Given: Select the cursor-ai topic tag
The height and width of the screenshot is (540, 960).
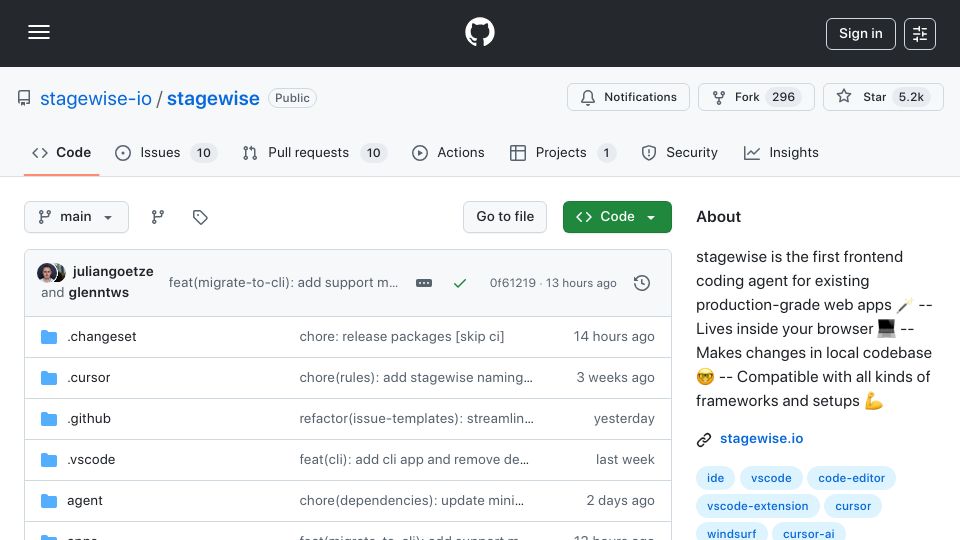Looking at the screenshot, I should (x=808, y=533).
